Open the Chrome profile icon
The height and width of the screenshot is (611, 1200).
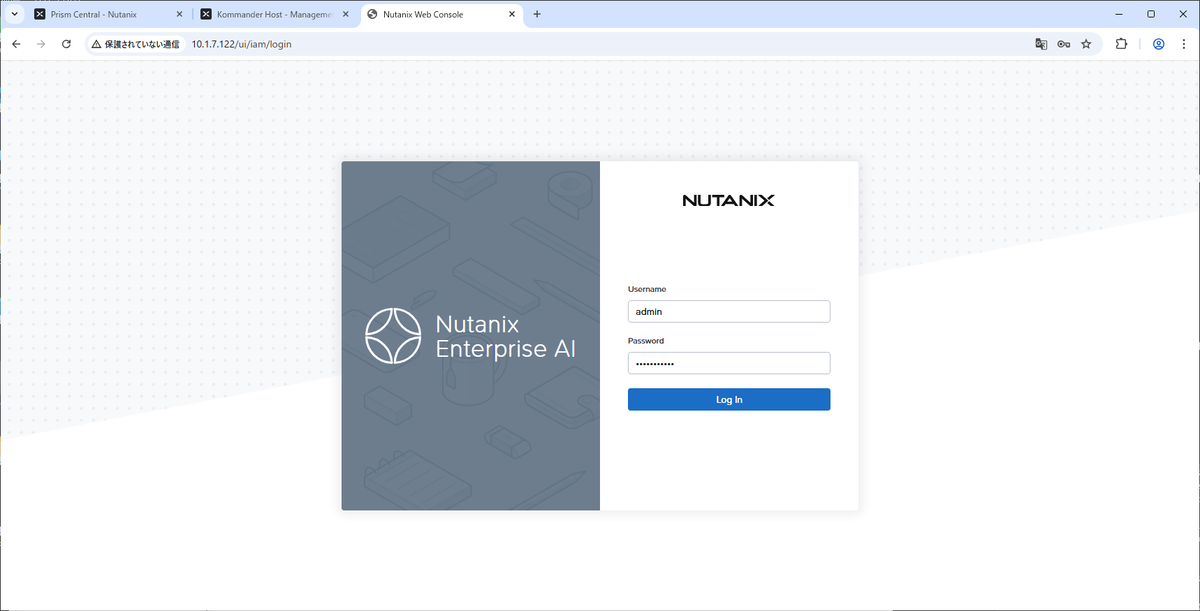tap(1158, 44)
